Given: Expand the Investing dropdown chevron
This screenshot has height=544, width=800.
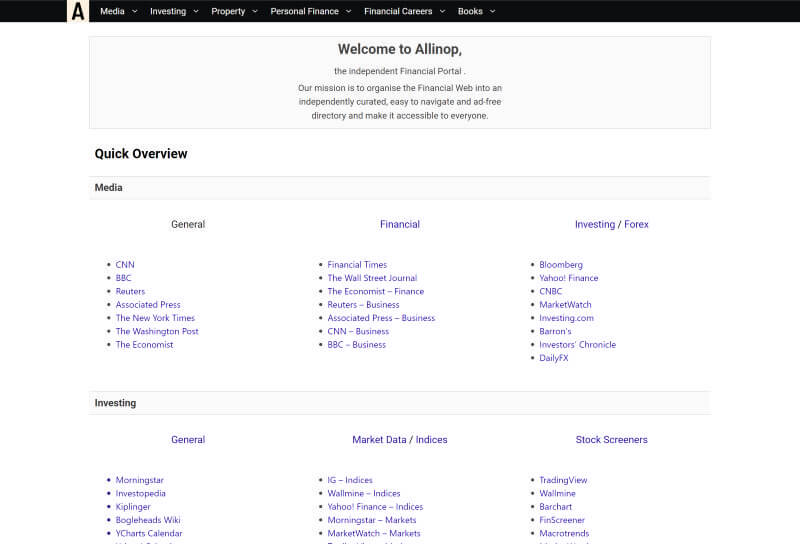Looking at the screenshot, I should coord(196,11).
